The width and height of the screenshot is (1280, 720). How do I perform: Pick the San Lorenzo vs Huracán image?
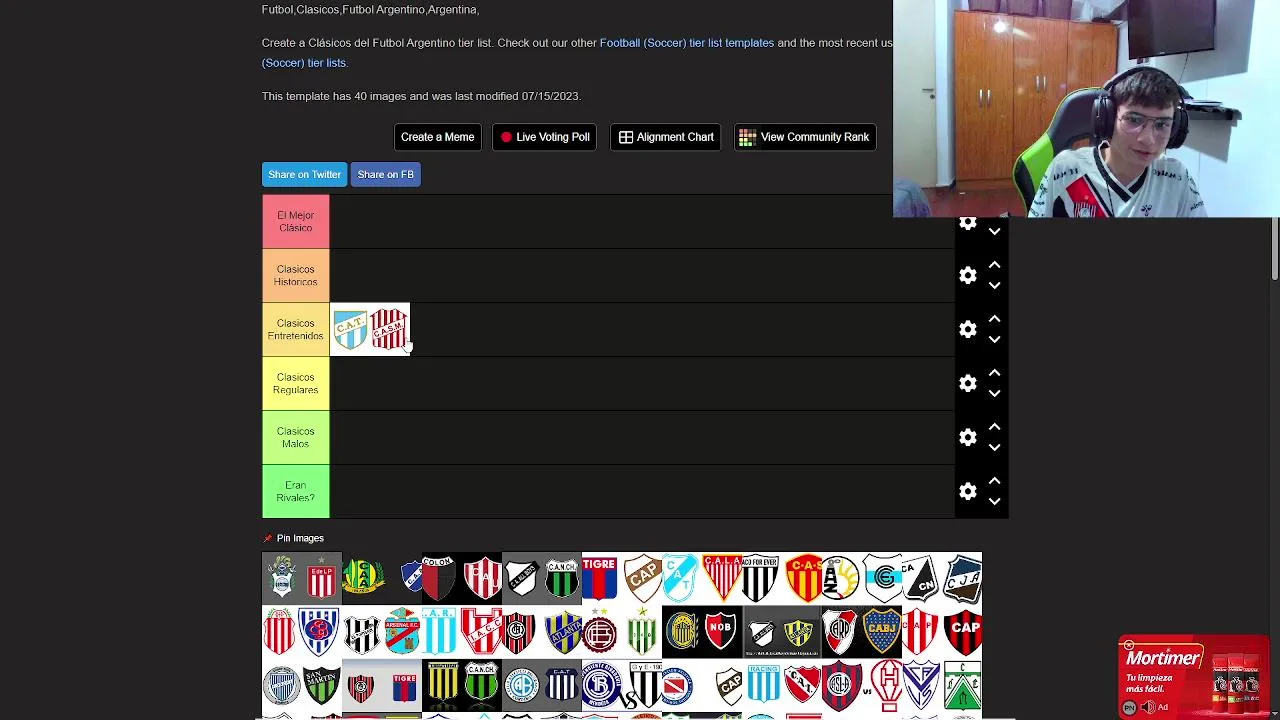[862, 686]
